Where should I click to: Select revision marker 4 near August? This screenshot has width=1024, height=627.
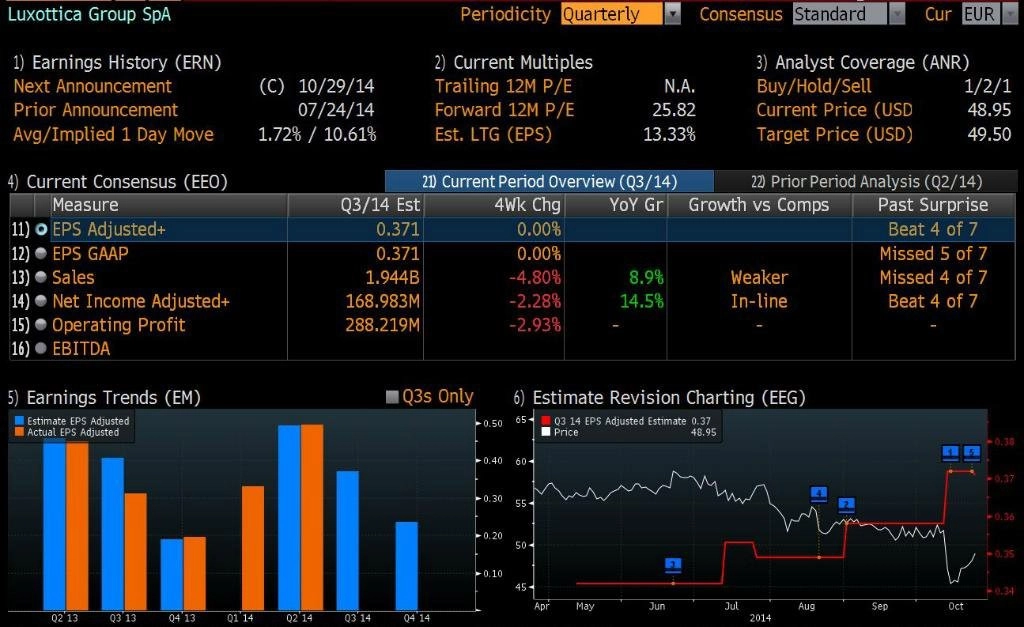pyautogui.click(x=818, y=494)
